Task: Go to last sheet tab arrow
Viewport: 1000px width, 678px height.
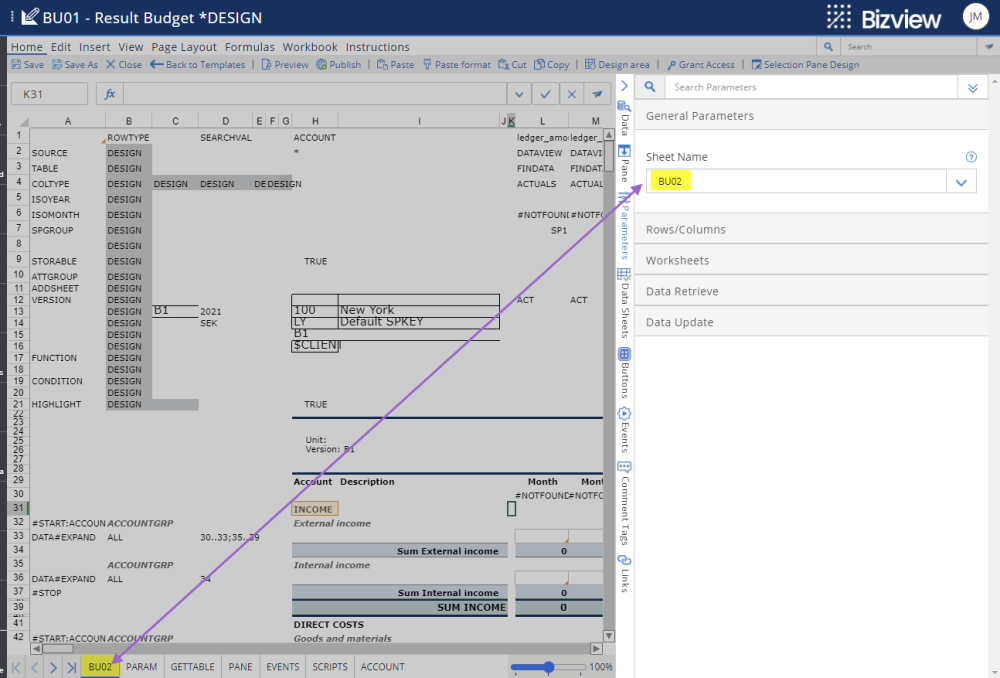Action: [71, 668]
